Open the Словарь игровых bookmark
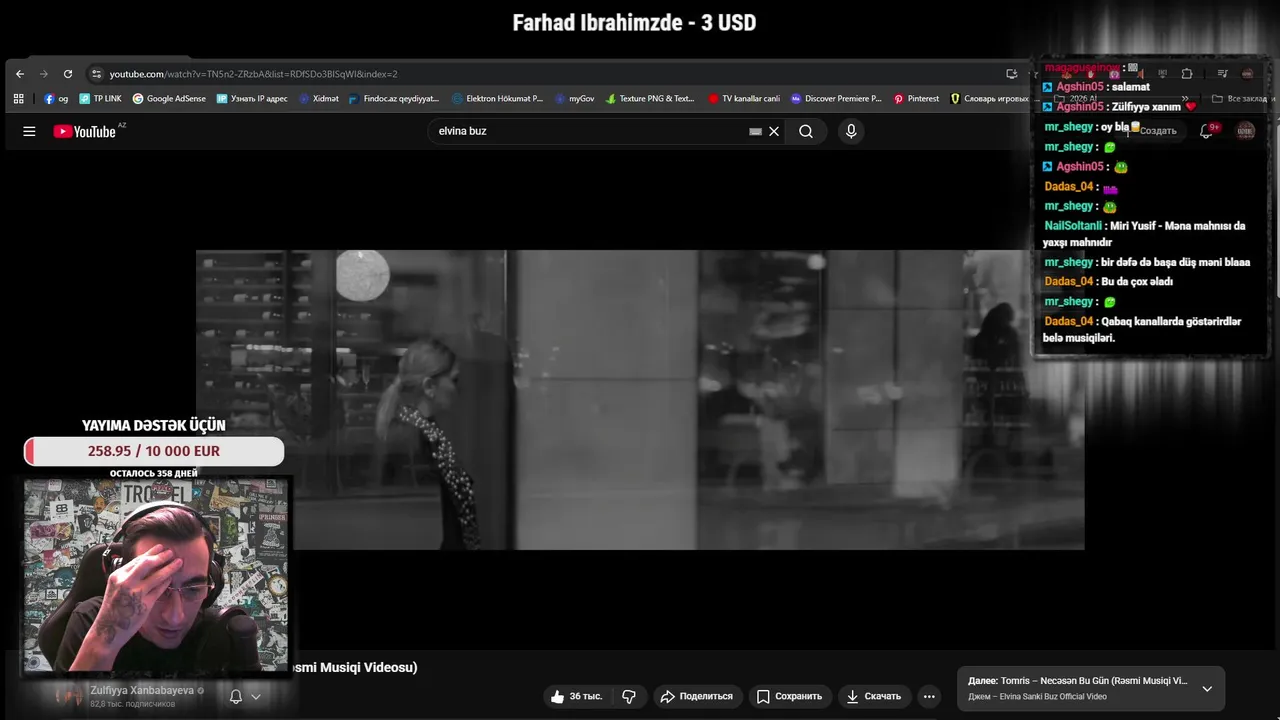Image resolution: width=1280 pixels, height=720 pixels. tap(990, 99)
